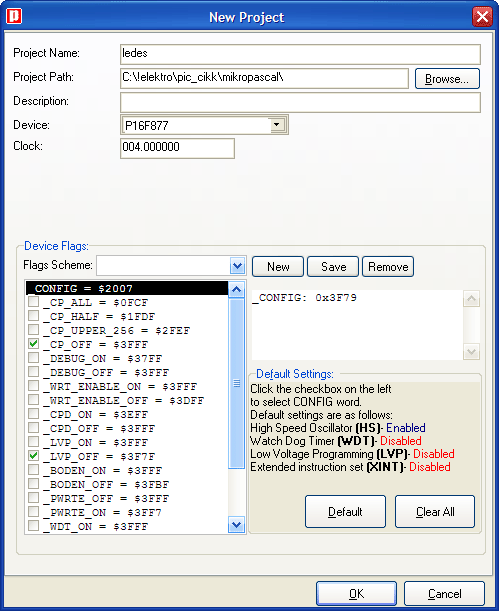Click the New flags scheme button

pos(278,267)
